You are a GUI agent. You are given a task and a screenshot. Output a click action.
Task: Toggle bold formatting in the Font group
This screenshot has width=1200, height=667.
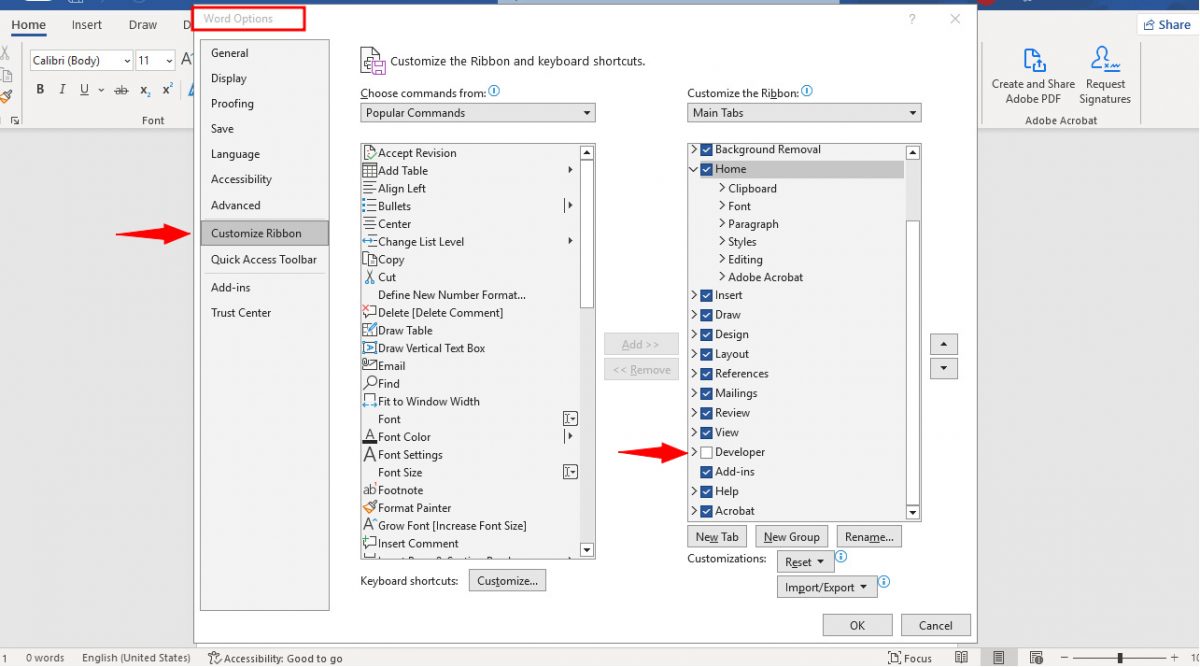tap(39, 89)
